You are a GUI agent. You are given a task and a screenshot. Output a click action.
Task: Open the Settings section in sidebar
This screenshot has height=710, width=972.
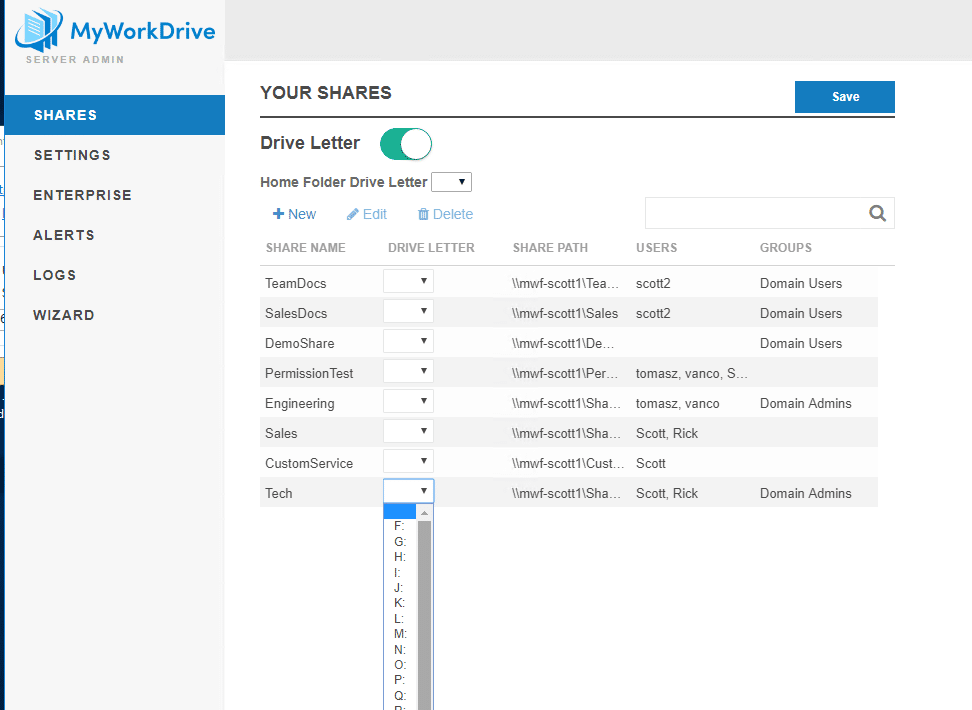(x=72, y=155)
